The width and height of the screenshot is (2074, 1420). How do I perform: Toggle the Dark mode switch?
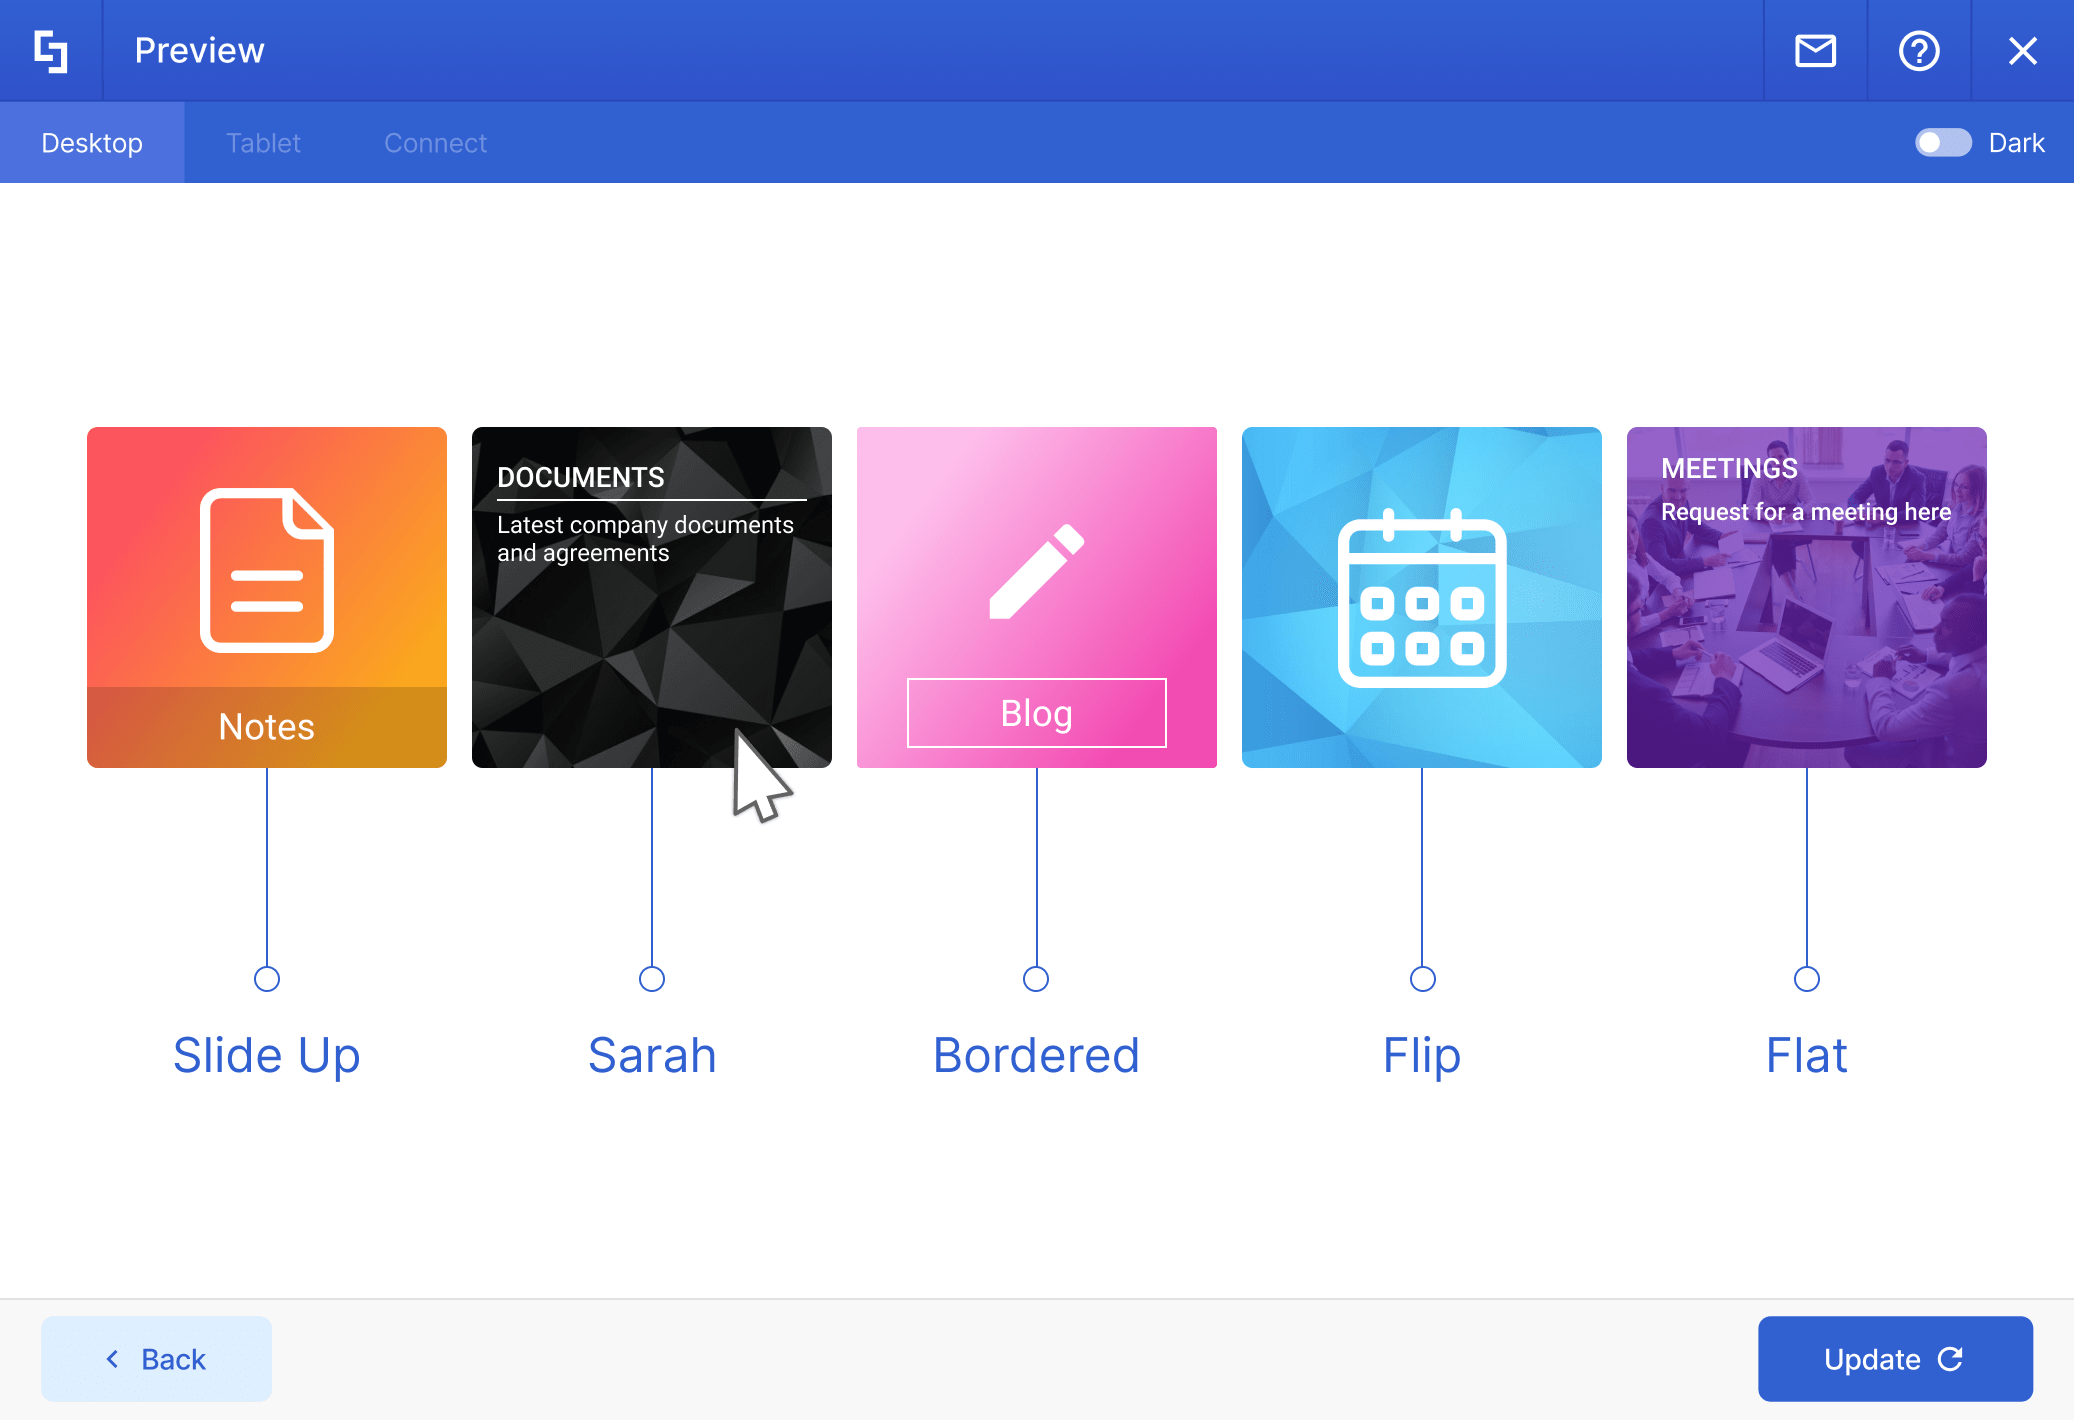pyautogui.click(x=1942, y=143)
